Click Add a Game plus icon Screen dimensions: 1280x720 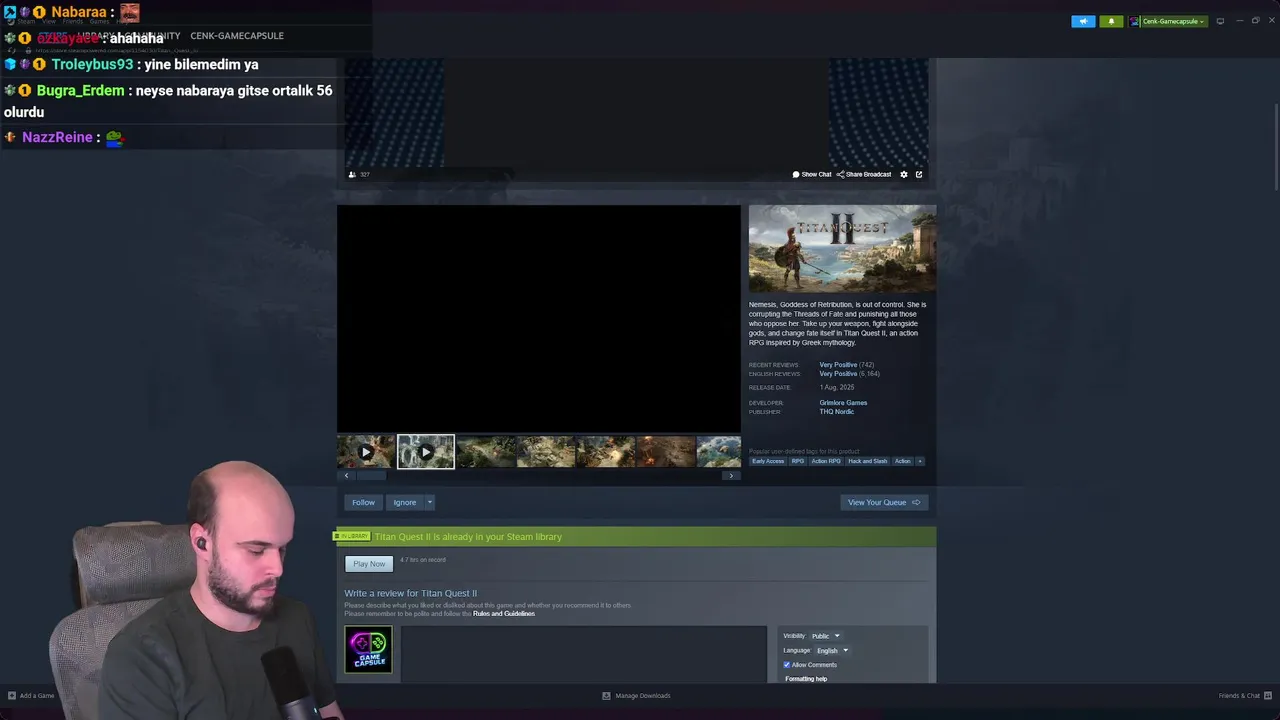pos(12,696)
